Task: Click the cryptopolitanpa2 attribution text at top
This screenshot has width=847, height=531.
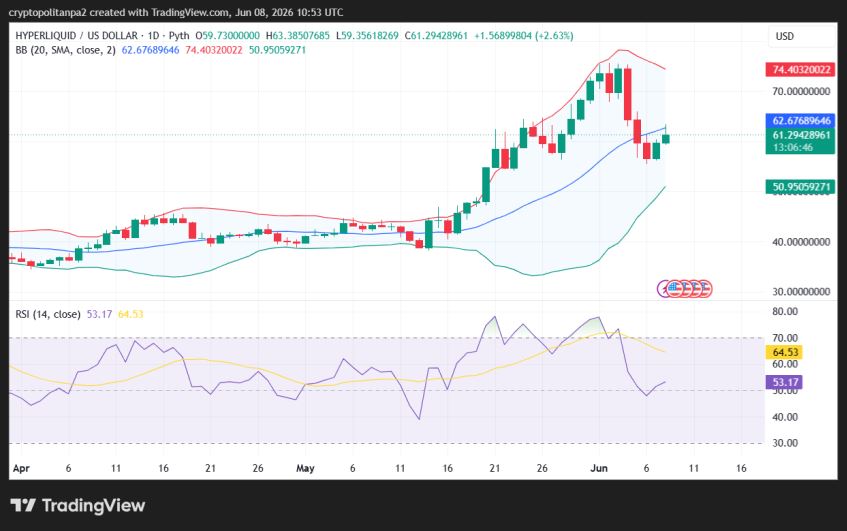Action: (176, 12)
